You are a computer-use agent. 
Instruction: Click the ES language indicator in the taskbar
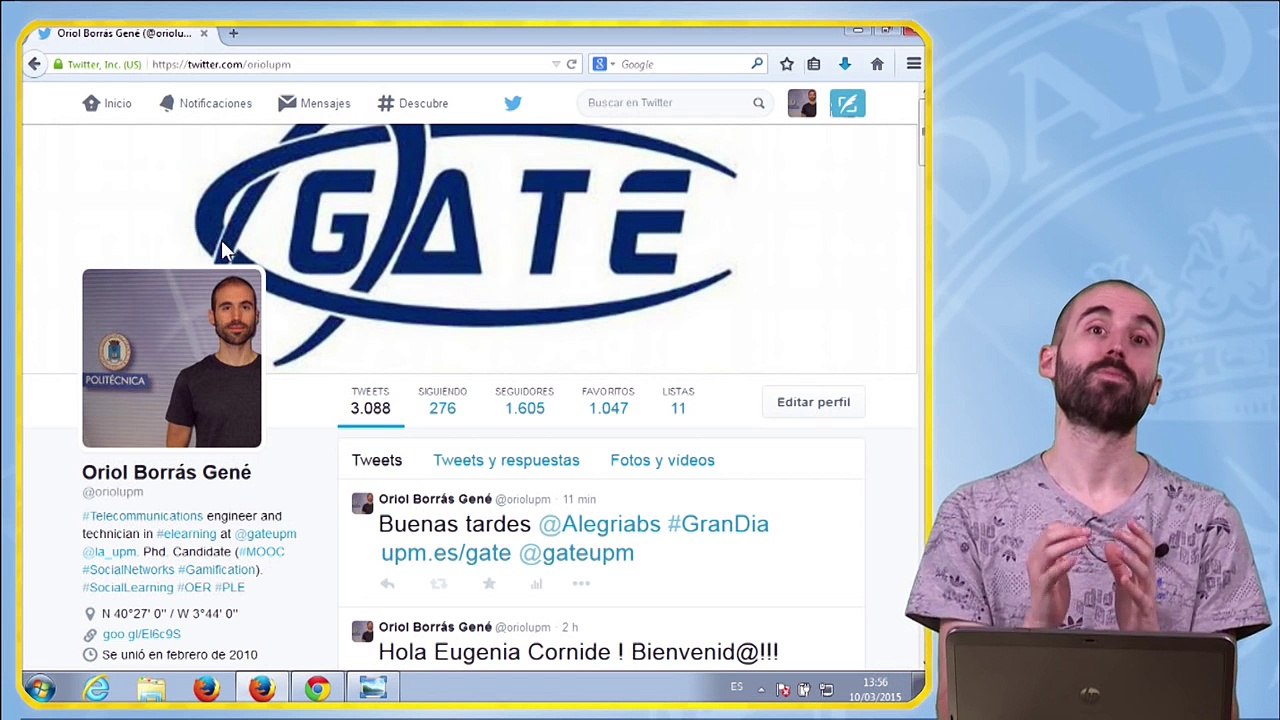click(737, 687)
